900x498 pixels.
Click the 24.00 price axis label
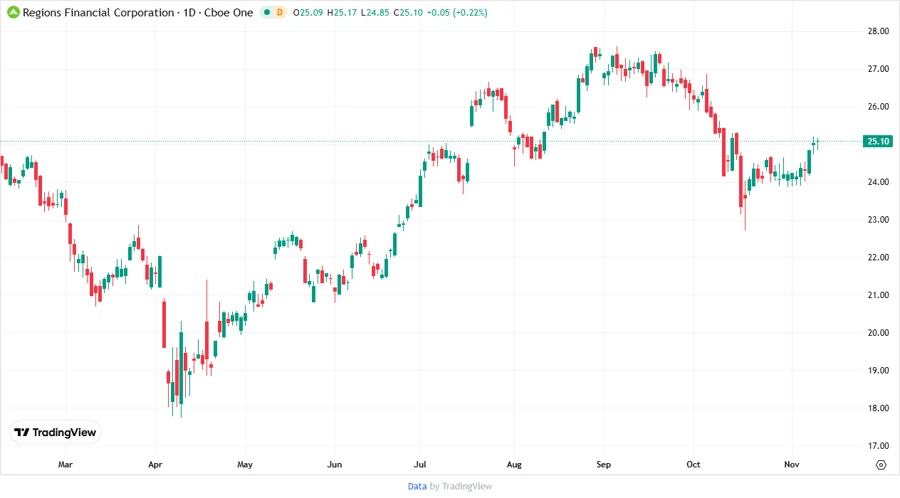point(878,182)
